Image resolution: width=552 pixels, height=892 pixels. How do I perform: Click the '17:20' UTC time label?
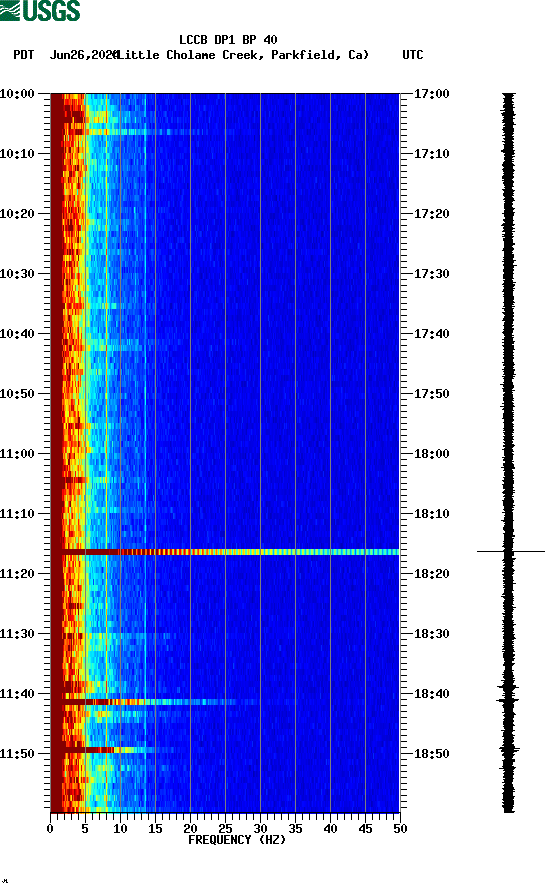431,213
